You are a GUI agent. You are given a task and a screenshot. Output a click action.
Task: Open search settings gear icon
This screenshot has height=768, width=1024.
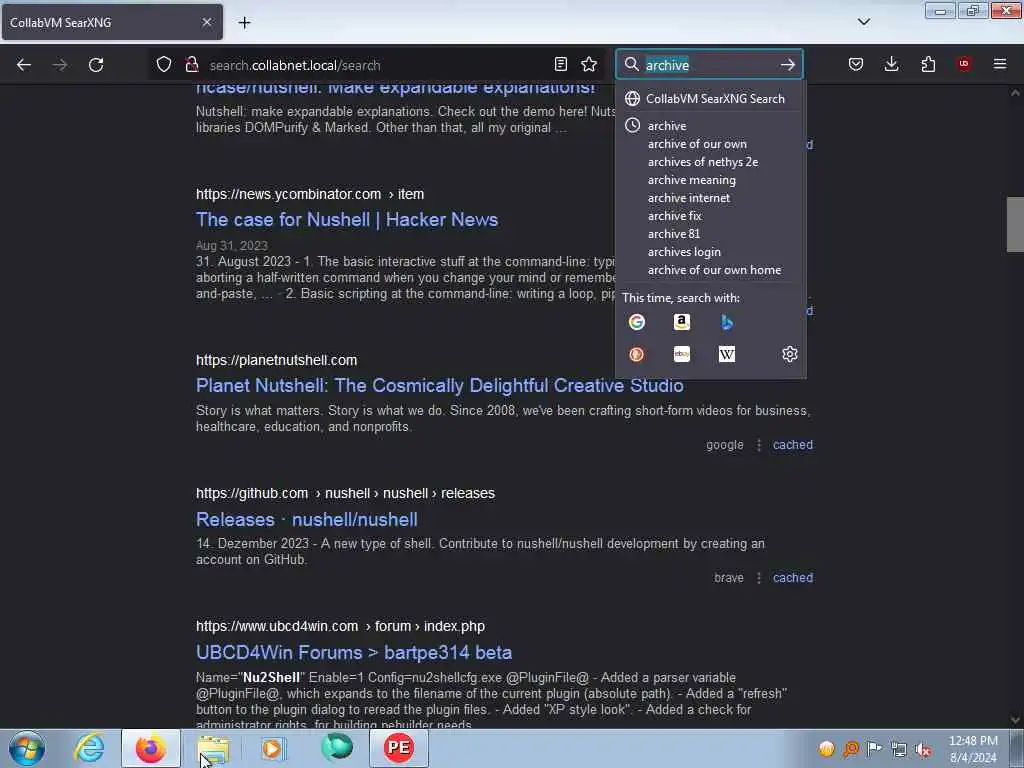tap(790, 354)
